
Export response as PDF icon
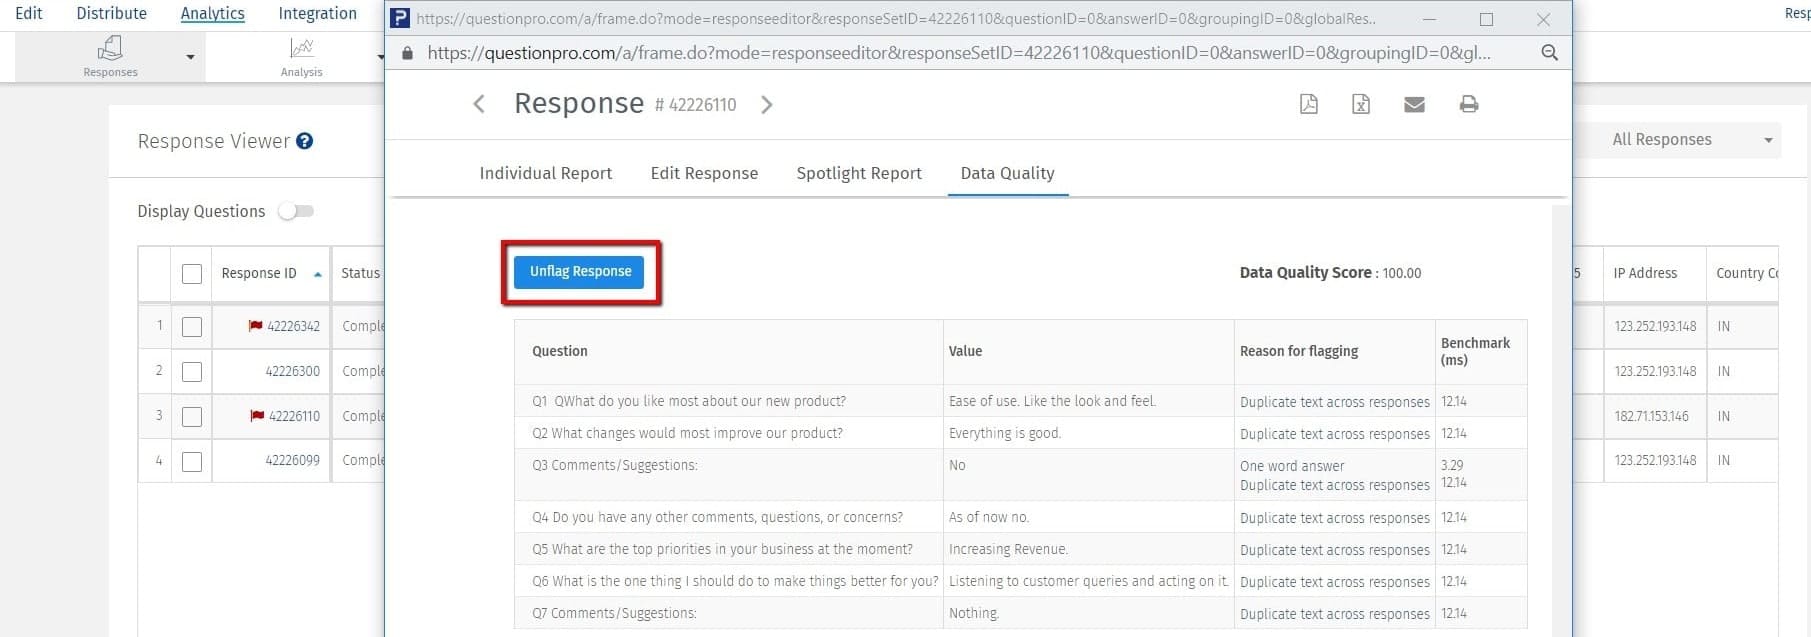pyautogui.click(x=1308, y=104)
